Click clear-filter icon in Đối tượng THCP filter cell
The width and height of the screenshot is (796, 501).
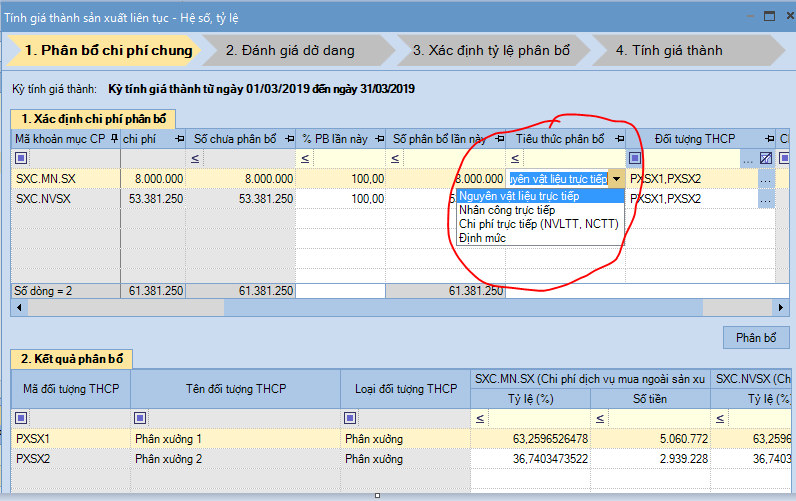[766, 158]
